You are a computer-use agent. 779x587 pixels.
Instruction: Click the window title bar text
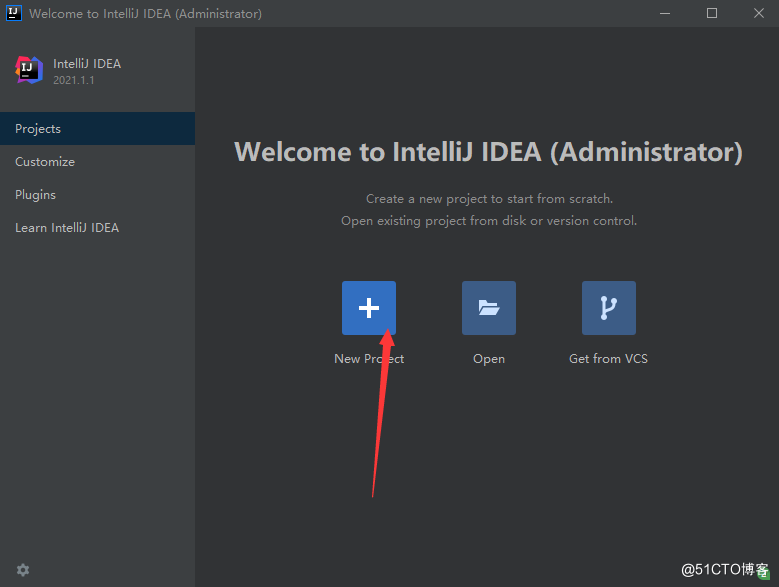[146, 13]
